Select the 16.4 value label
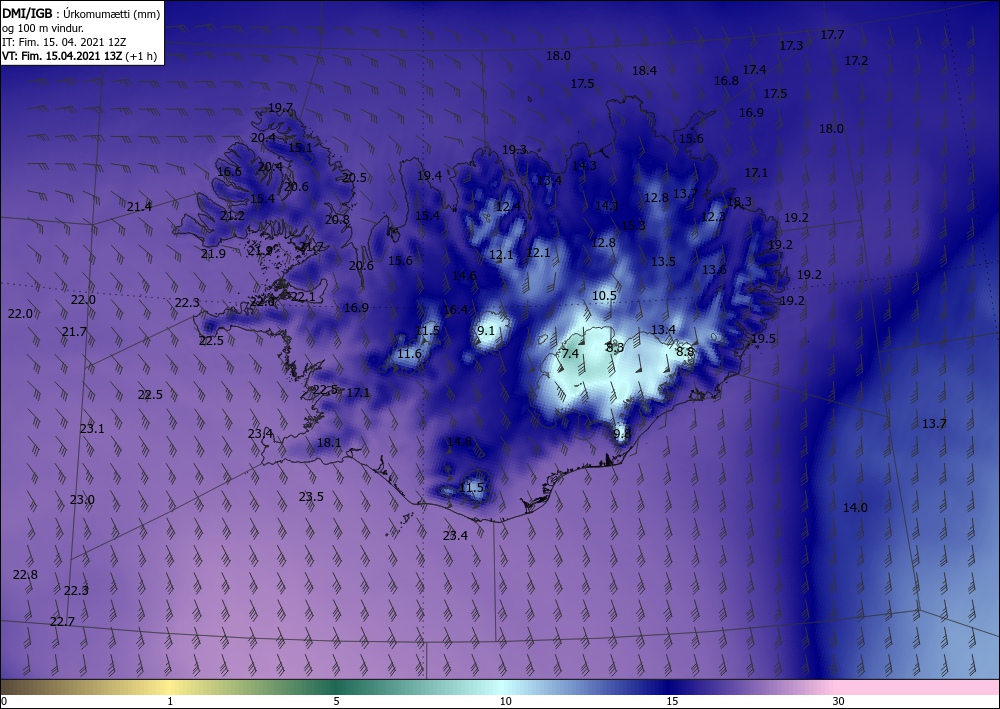This screenshot has height=709, width=1000. [x=455, y=311]
